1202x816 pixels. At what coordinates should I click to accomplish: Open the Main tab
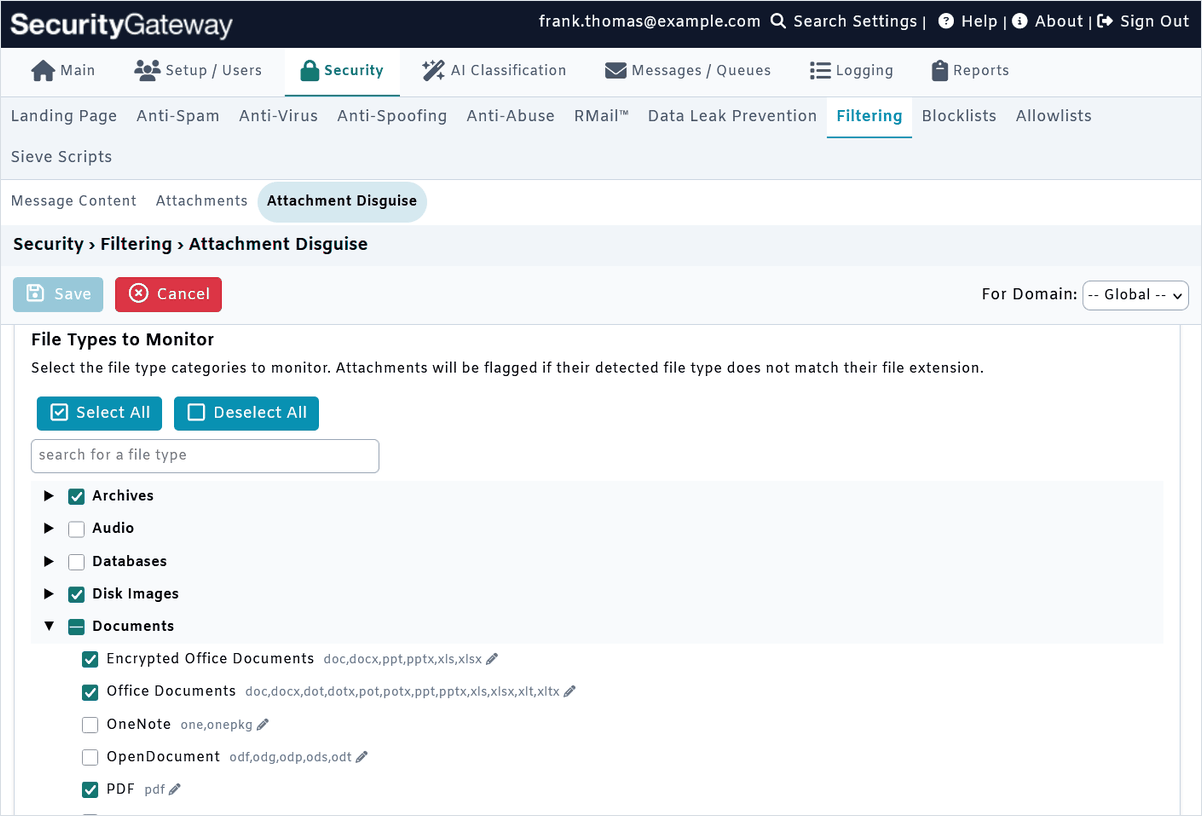tap(63, 71)
